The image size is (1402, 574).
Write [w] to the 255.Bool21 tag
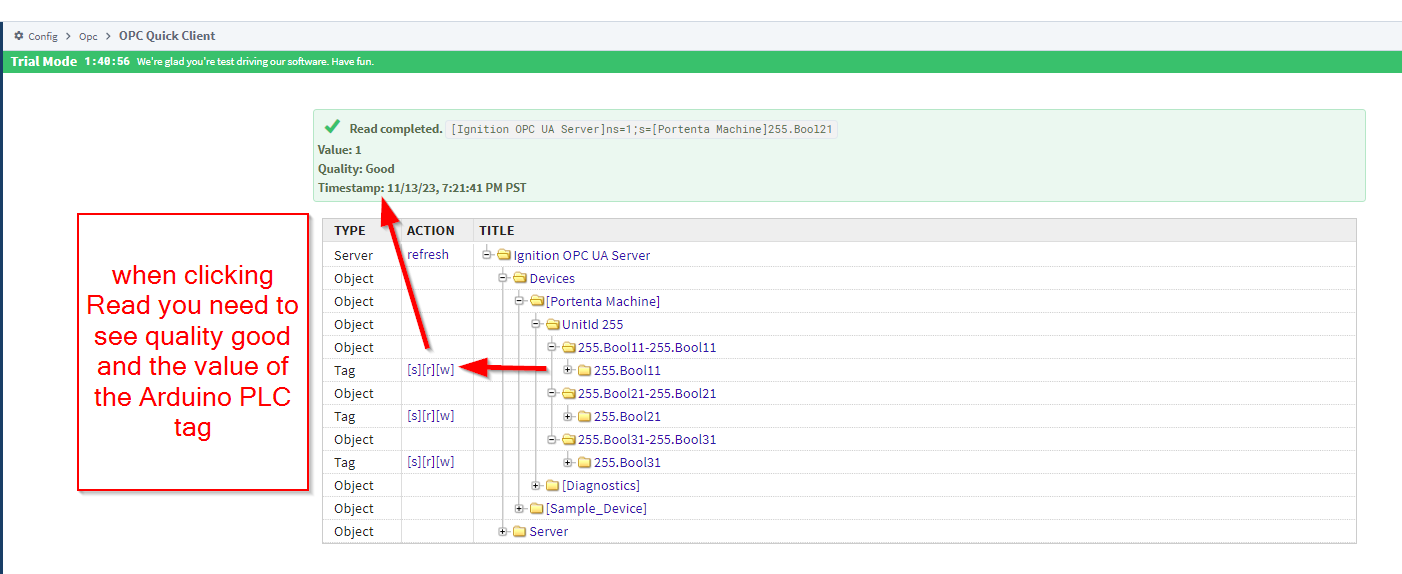coord(445,416)
